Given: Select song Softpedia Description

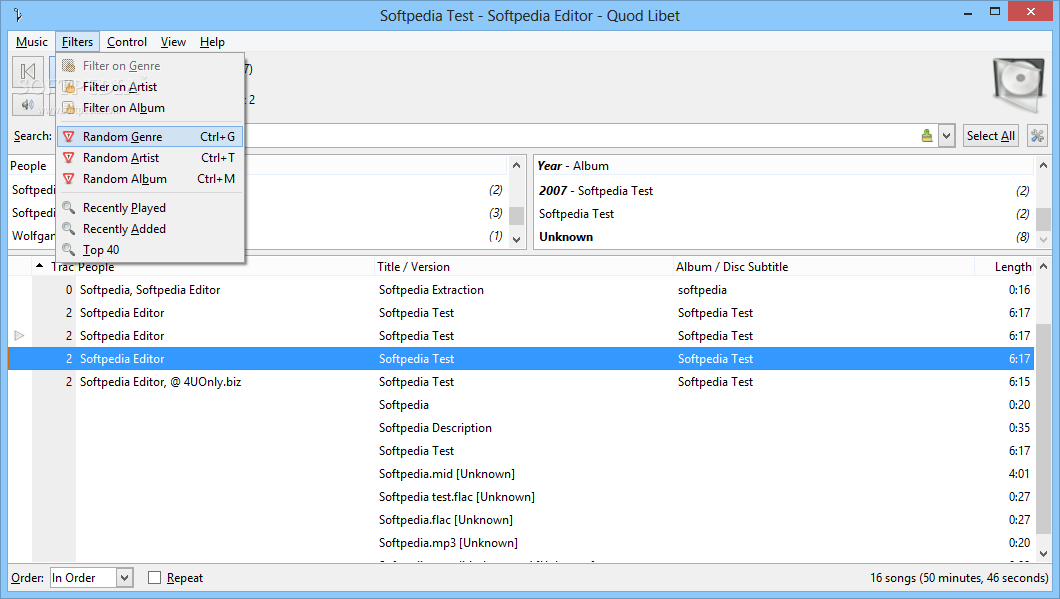Looking at the screenshot, I should (x=521, y=427).
